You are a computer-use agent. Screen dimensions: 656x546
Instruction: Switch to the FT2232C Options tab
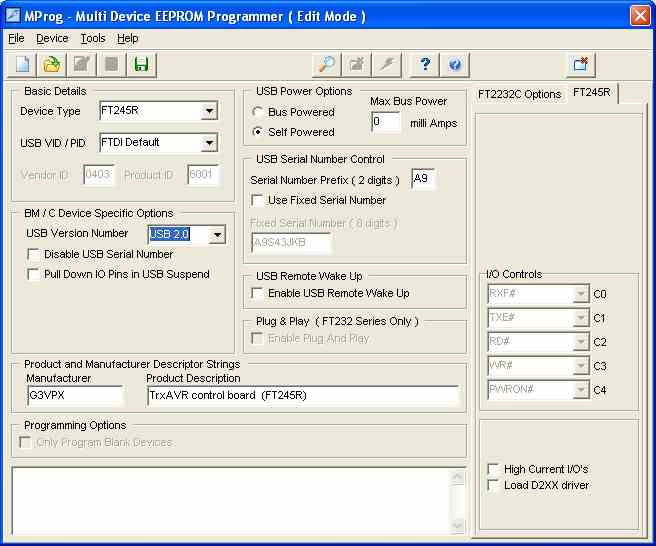click(519, 94)
